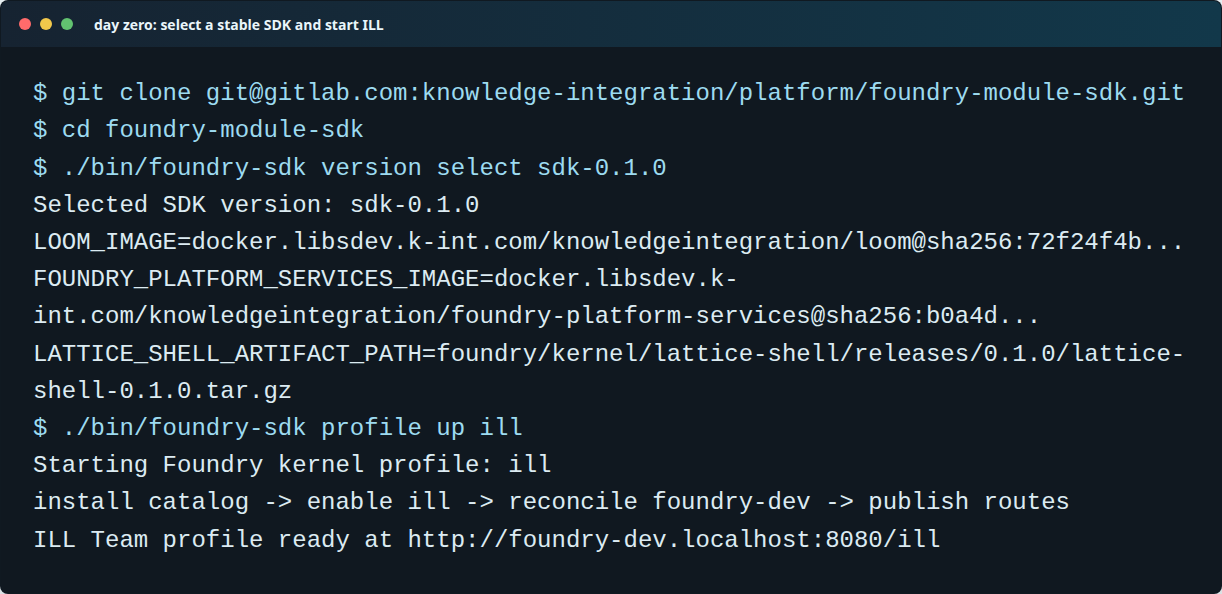Click the 'int.com/knowledgeintegration/foundry-platform-services@sha256:b0a4d...' line
1222x594 pixels.
click(x=537, y=316)
